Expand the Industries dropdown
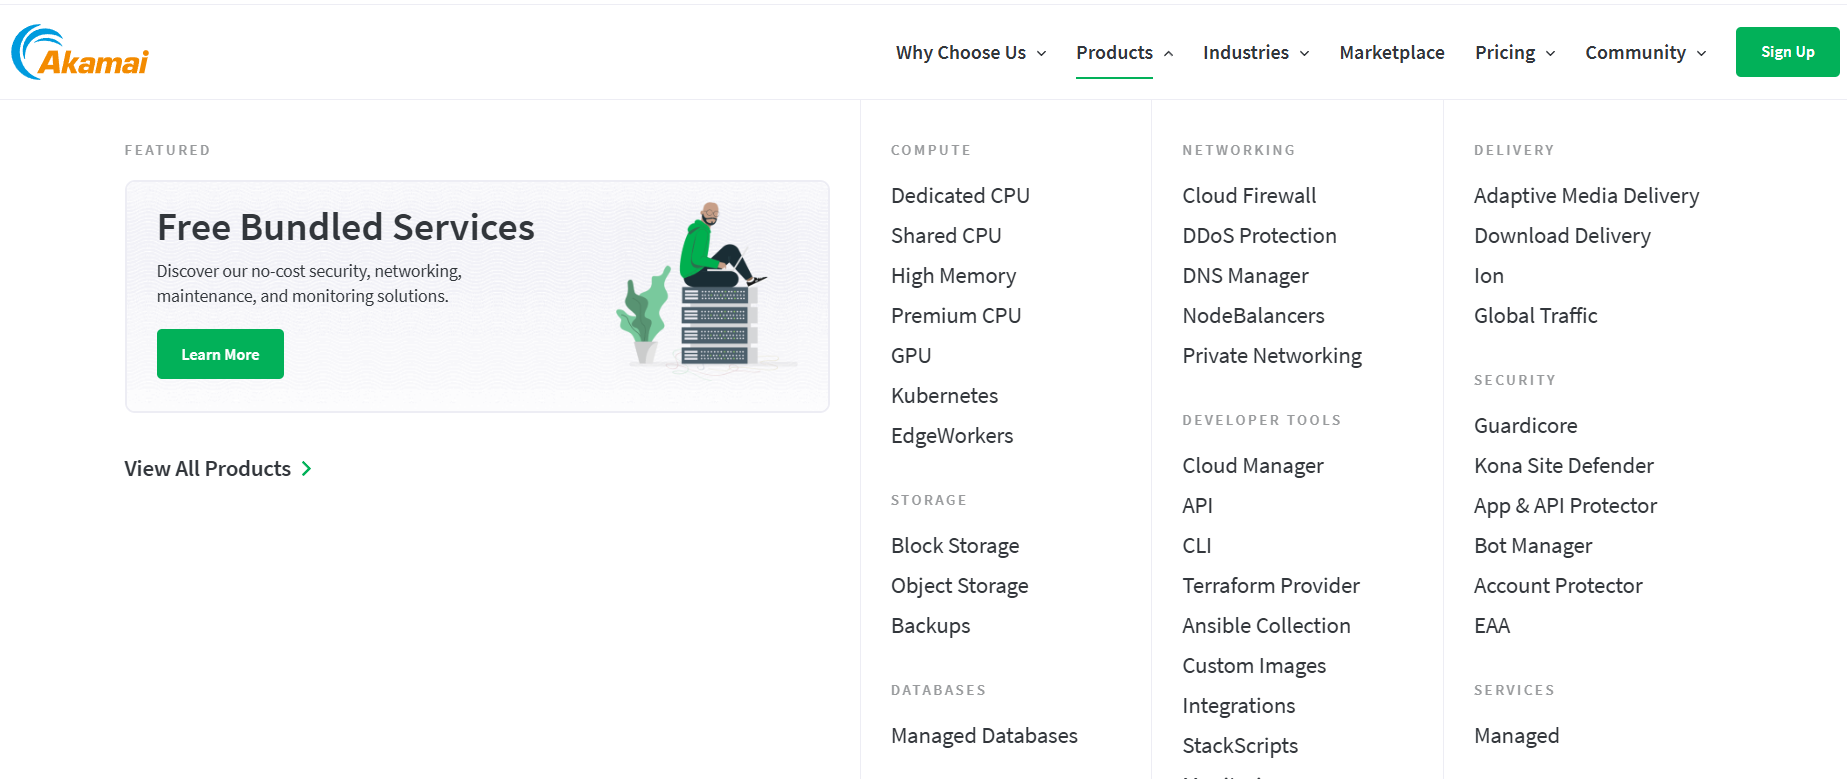 point(1255,53)
